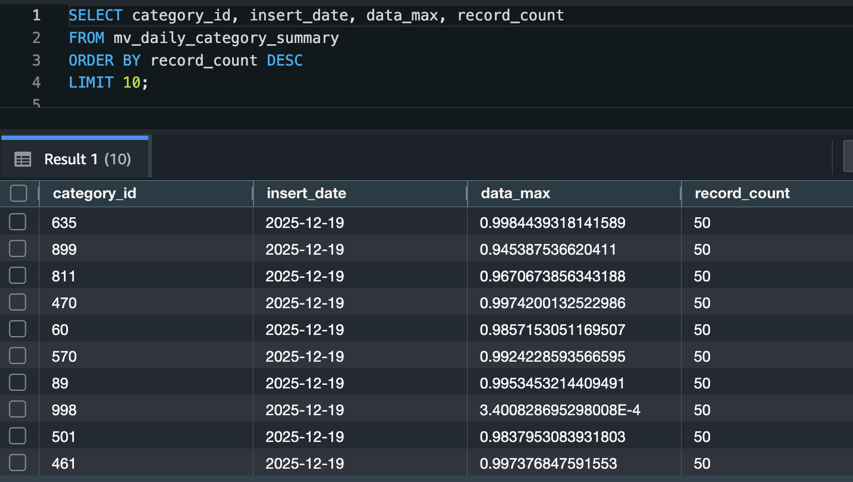The image size is (853, 482).
Task: Select data_max value 0.9857153051169507
Action: click(552, 329)
